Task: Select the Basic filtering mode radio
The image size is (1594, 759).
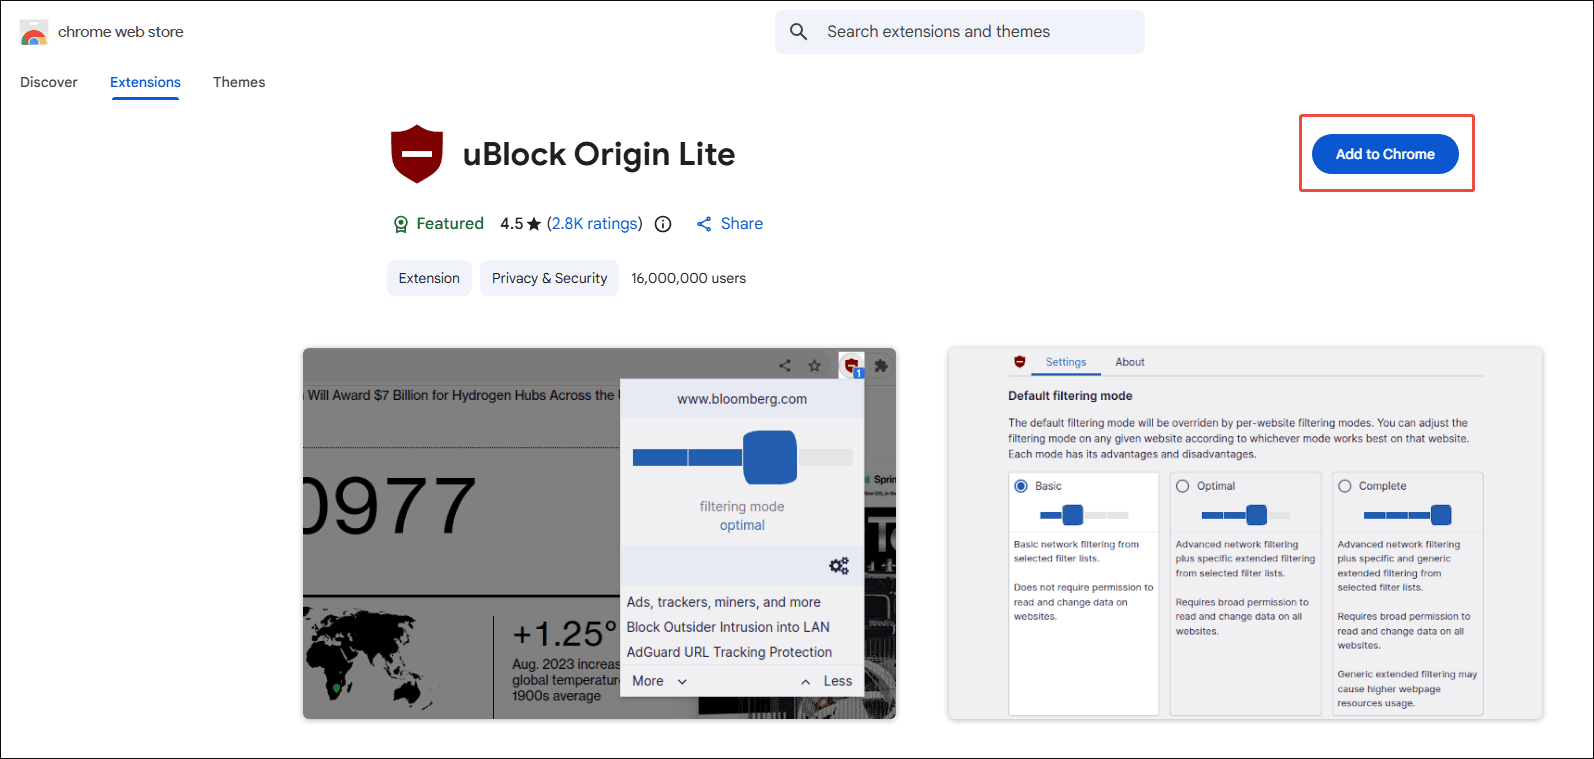Action: 1021,486
